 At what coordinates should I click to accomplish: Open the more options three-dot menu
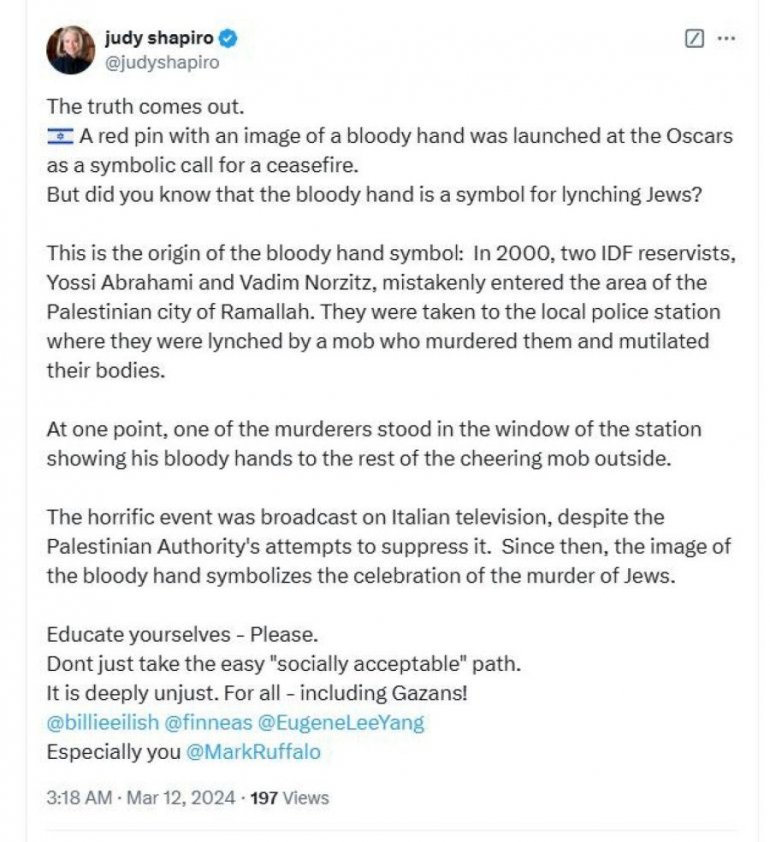tap(727, 39)
